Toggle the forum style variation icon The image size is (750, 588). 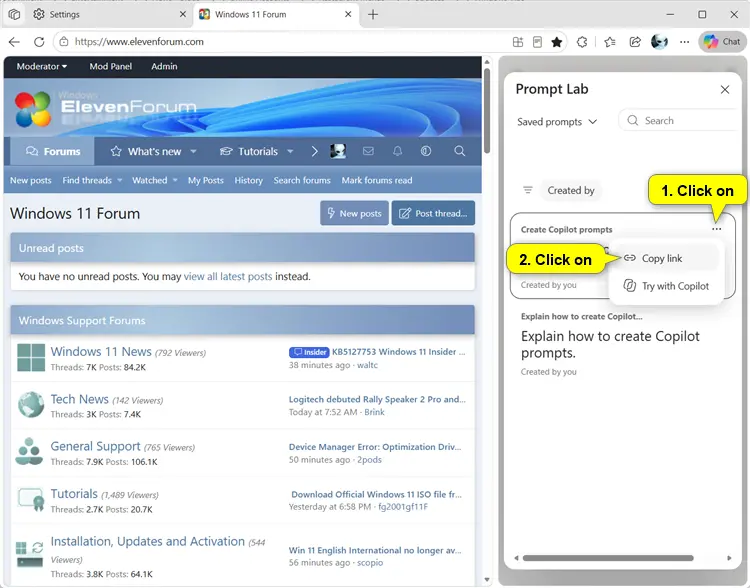pyautogui.click(x=426, y=151)
